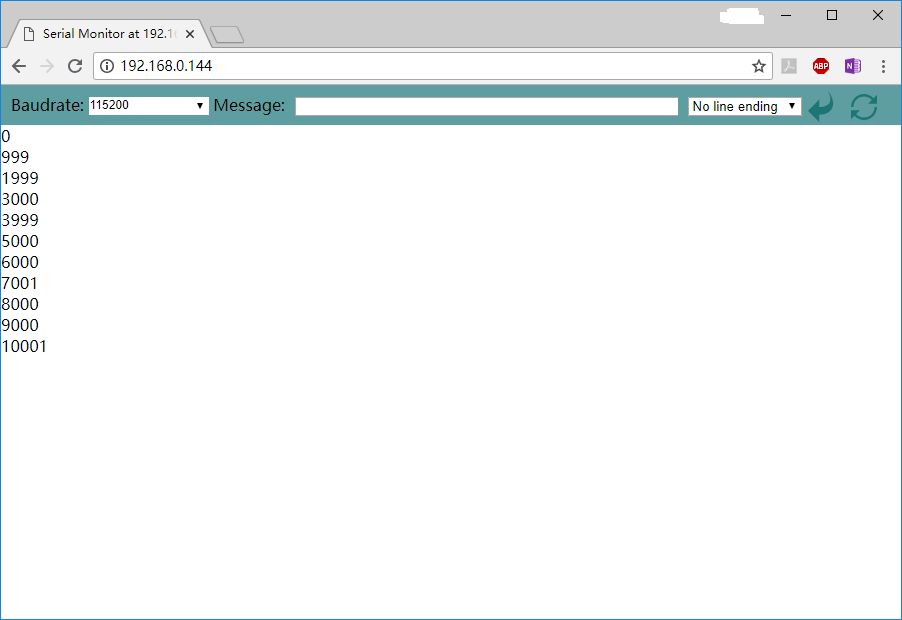The height and width of the screenshot is (620, 902).
Task: View site information for 192.168.0.144
Action: click(108, 66)
